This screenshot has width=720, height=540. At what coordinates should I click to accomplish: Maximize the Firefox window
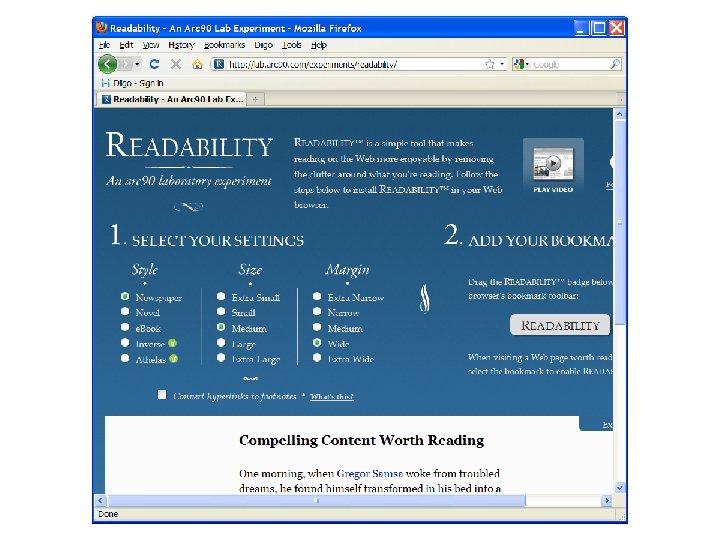599,28
